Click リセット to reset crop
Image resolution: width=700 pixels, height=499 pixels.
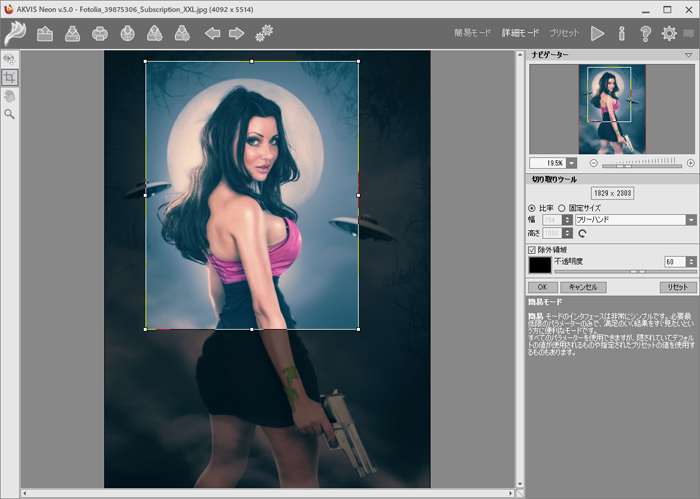[678, 287]
